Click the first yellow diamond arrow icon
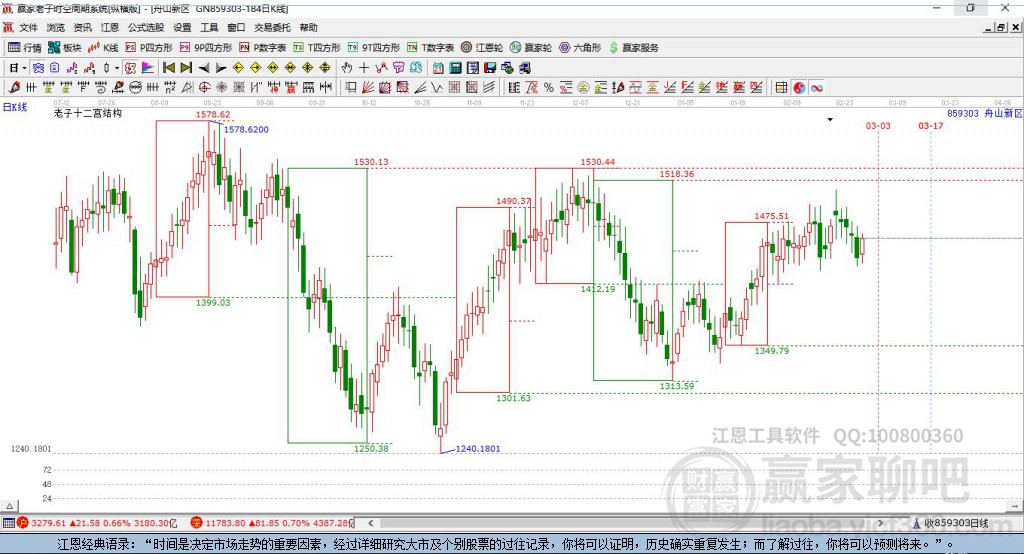The image size is (1024, 554). 238,68
